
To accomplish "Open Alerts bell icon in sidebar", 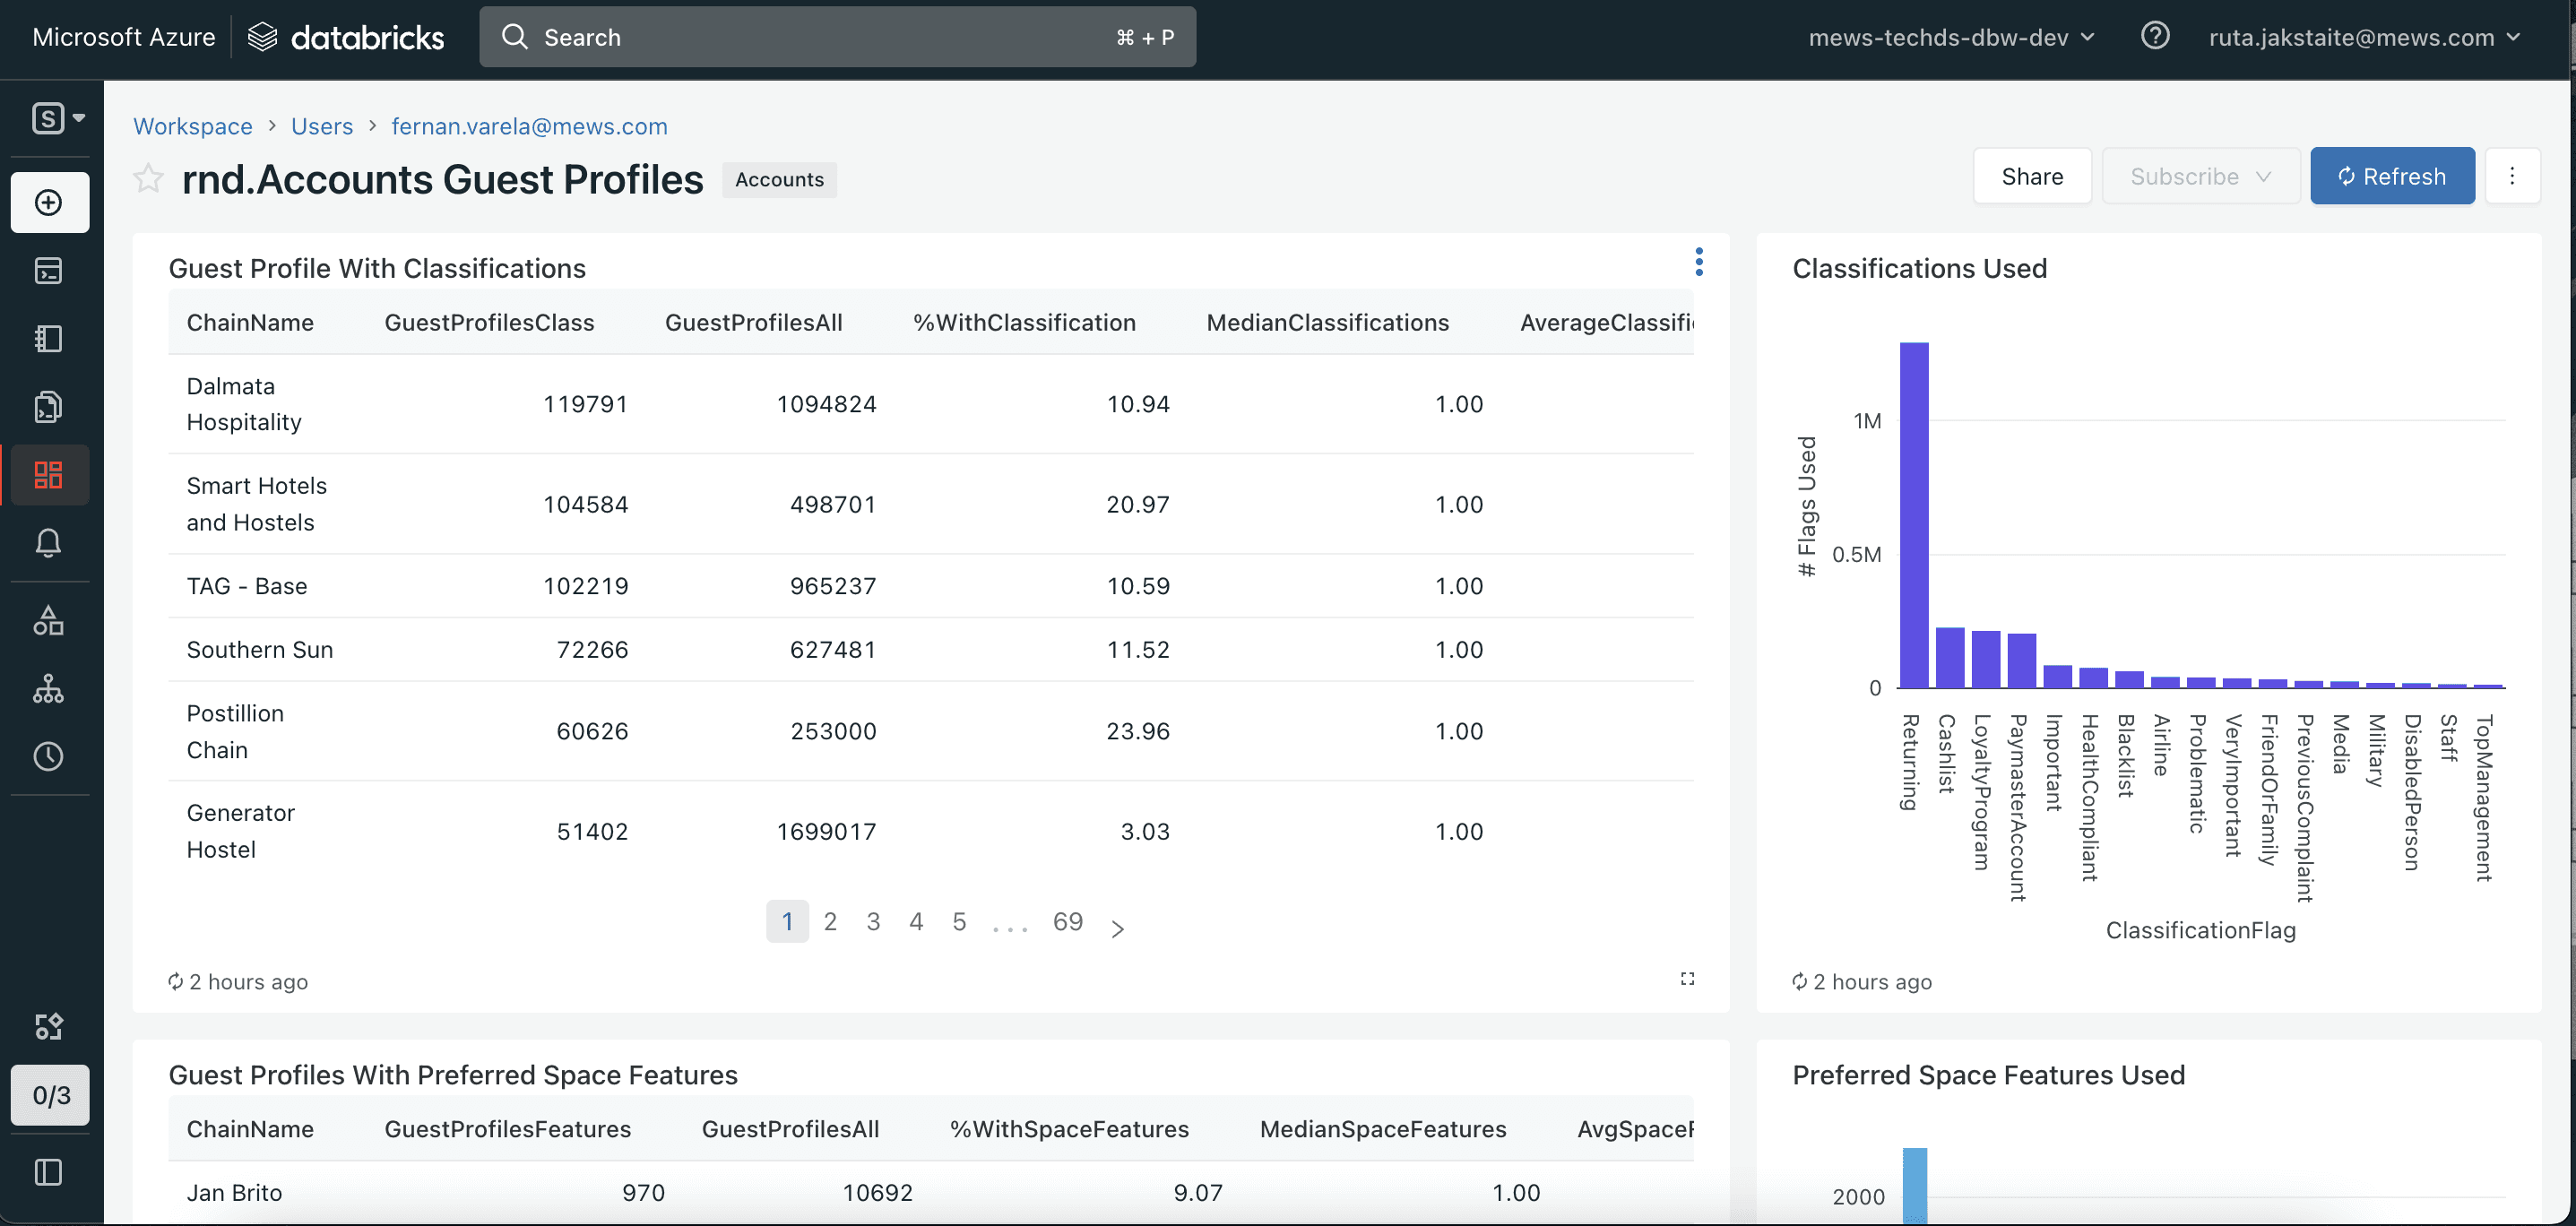I will tap(49, 542).
